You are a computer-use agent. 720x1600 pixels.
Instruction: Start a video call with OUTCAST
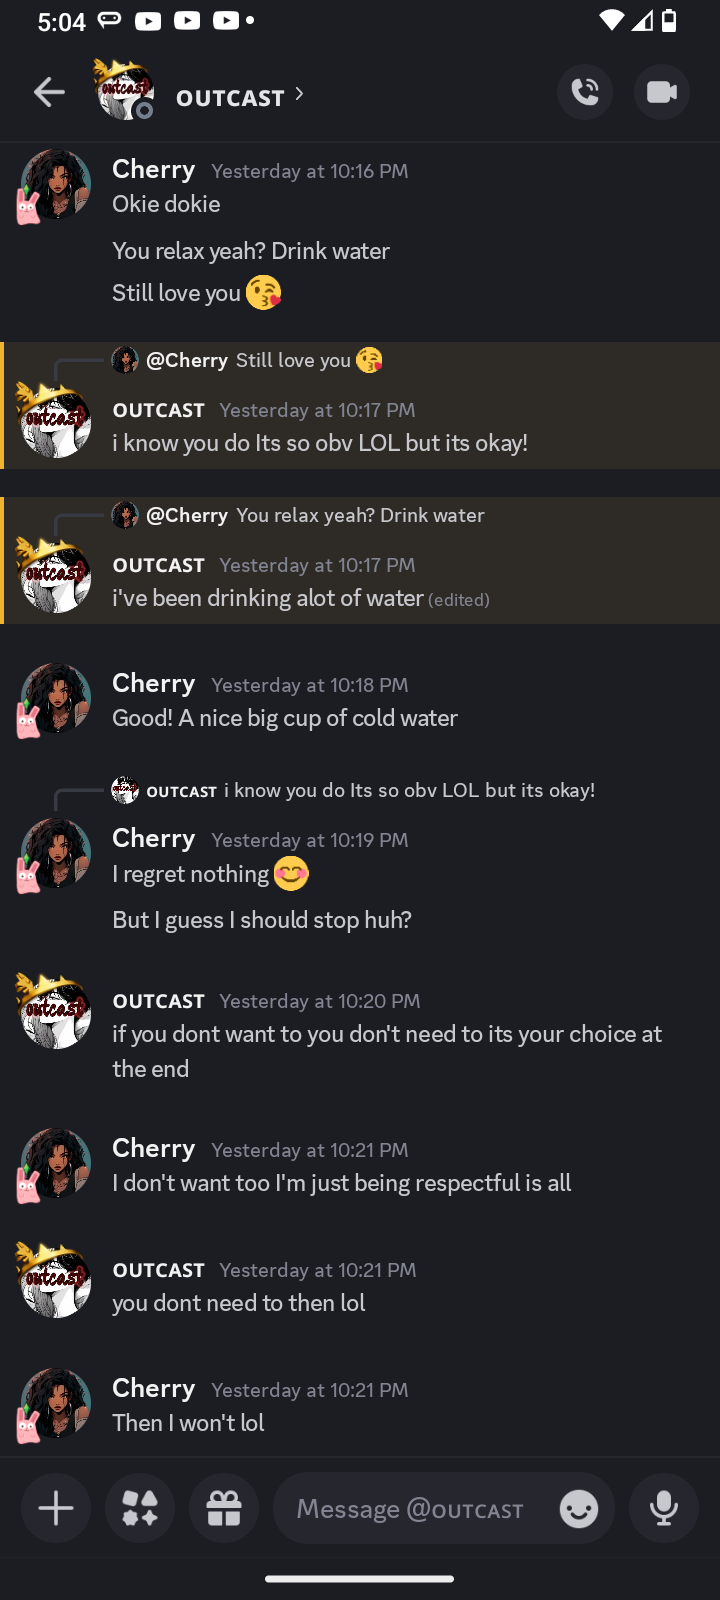point(661,93)
